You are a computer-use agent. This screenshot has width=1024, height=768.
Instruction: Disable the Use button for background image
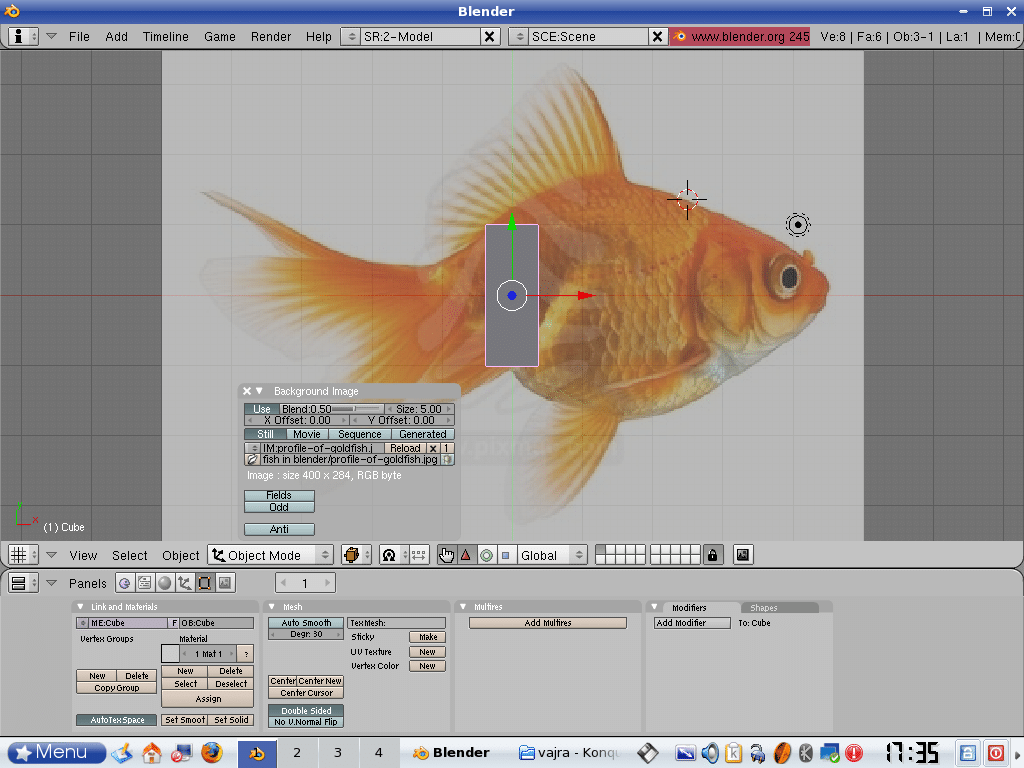click(x=262, y=408)
